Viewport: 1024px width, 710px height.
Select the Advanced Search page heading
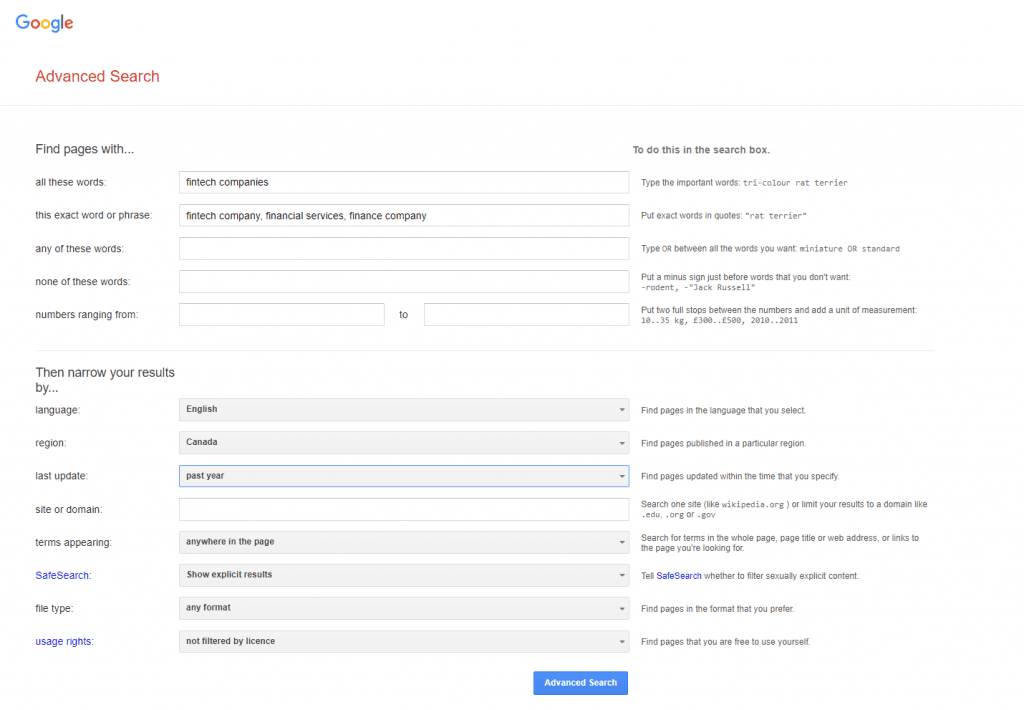point(97,76)
